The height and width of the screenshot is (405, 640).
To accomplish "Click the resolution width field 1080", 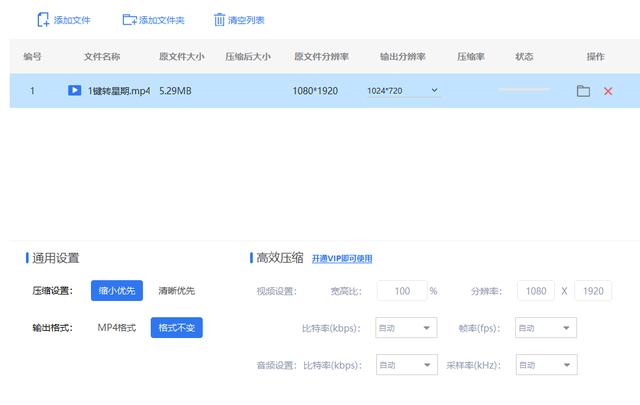I will tap(536, 291).
